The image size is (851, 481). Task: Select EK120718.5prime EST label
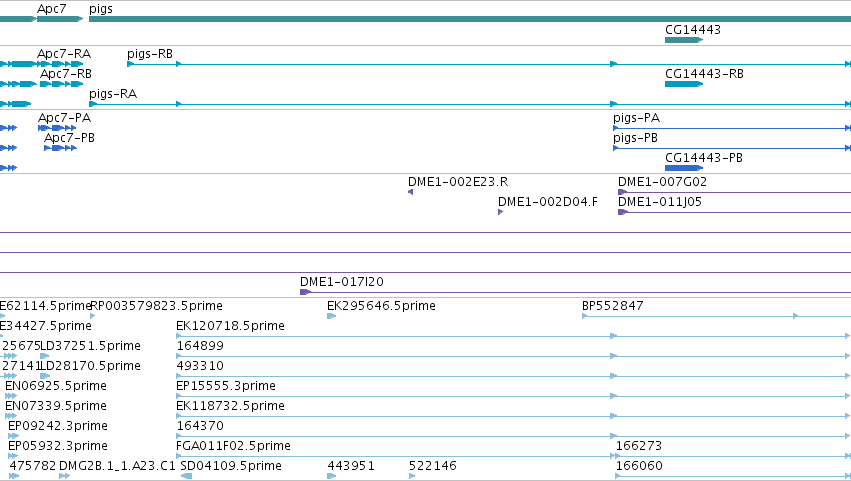230,326
